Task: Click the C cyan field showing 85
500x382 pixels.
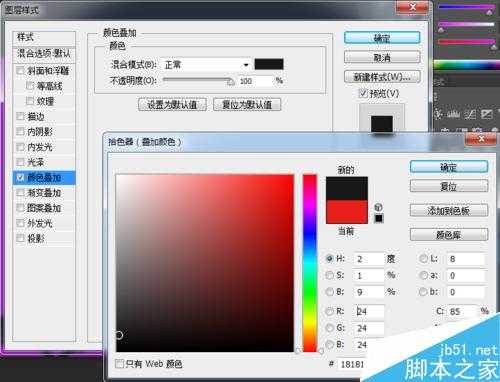Action: (x=462, y=312)
